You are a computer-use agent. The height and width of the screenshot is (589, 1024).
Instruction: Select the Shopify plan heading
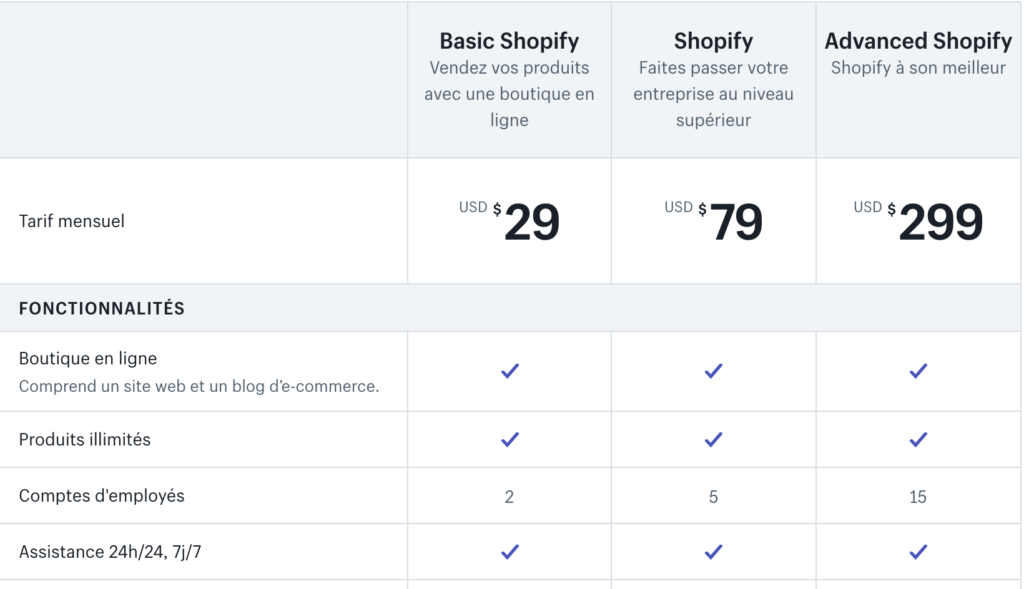[x=713, y=41]
